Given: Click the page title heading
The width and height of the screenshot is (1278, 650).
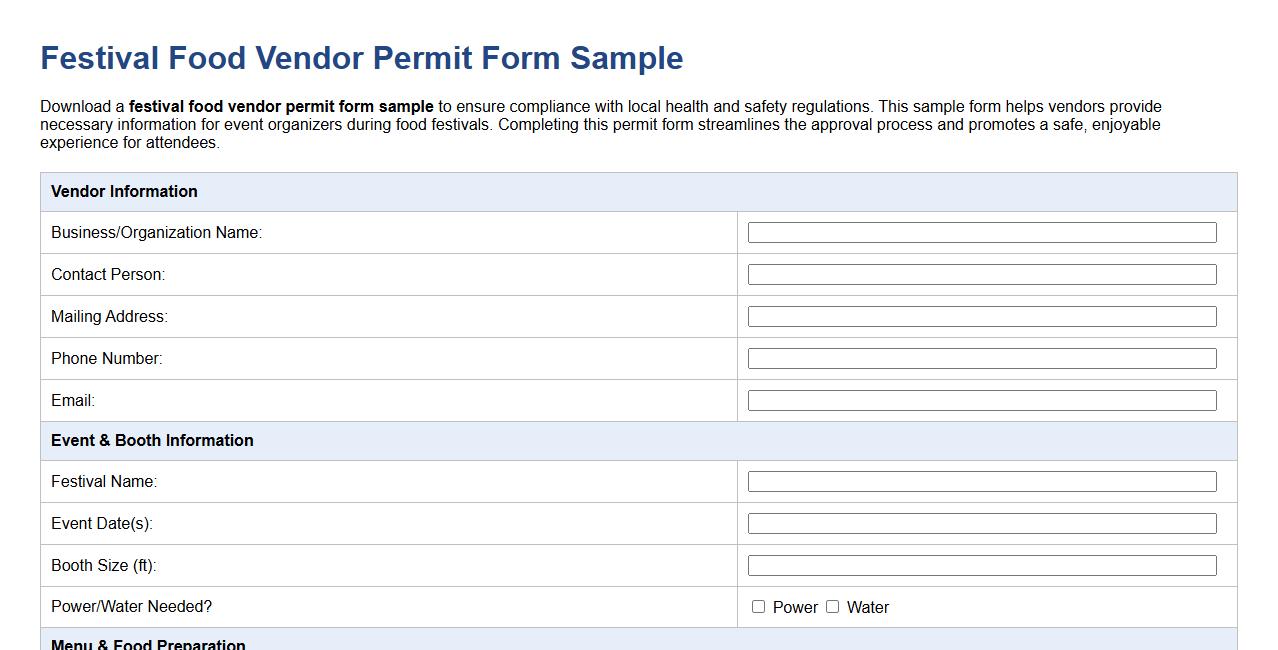Looking at the screenshot, I should 360,58.
